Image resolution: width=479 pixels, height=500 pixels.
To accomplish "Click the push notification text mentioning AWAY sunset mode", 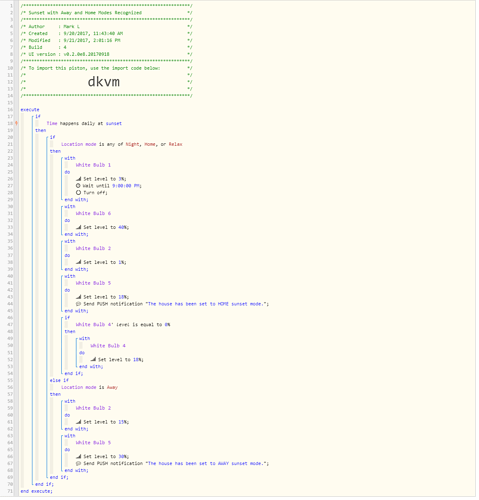I will click(x=176, y=464).
